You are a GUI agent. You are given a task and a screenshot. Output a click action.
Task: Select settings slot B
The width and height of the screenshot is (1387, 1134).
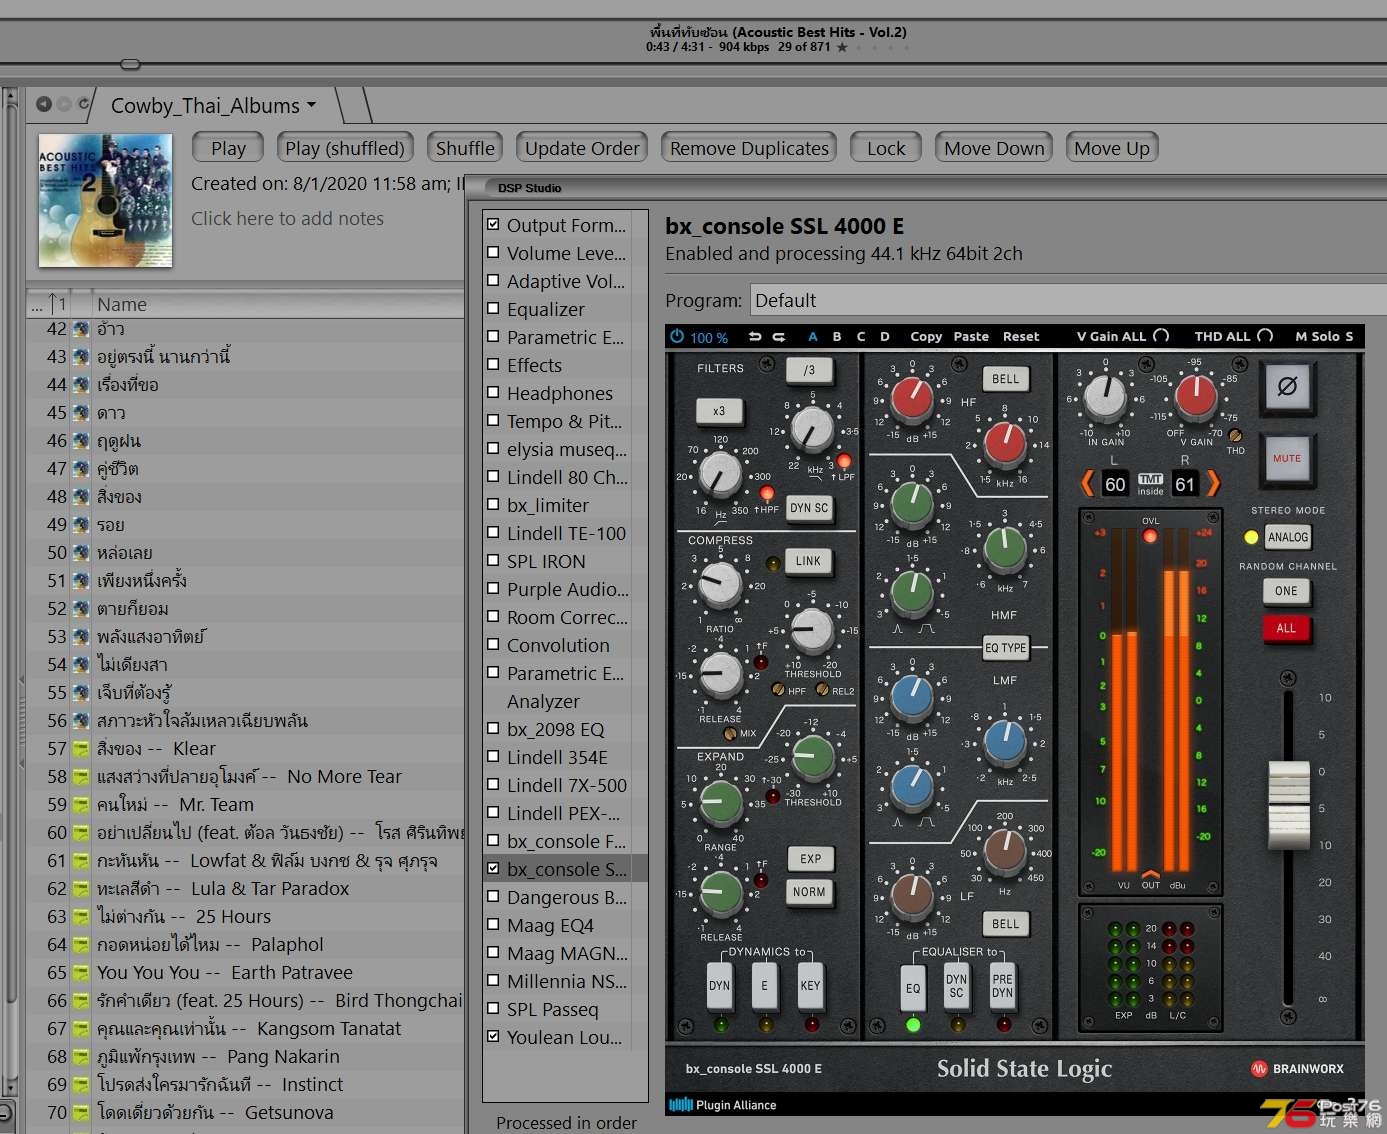pyautogui.click(x=837, y=336)
